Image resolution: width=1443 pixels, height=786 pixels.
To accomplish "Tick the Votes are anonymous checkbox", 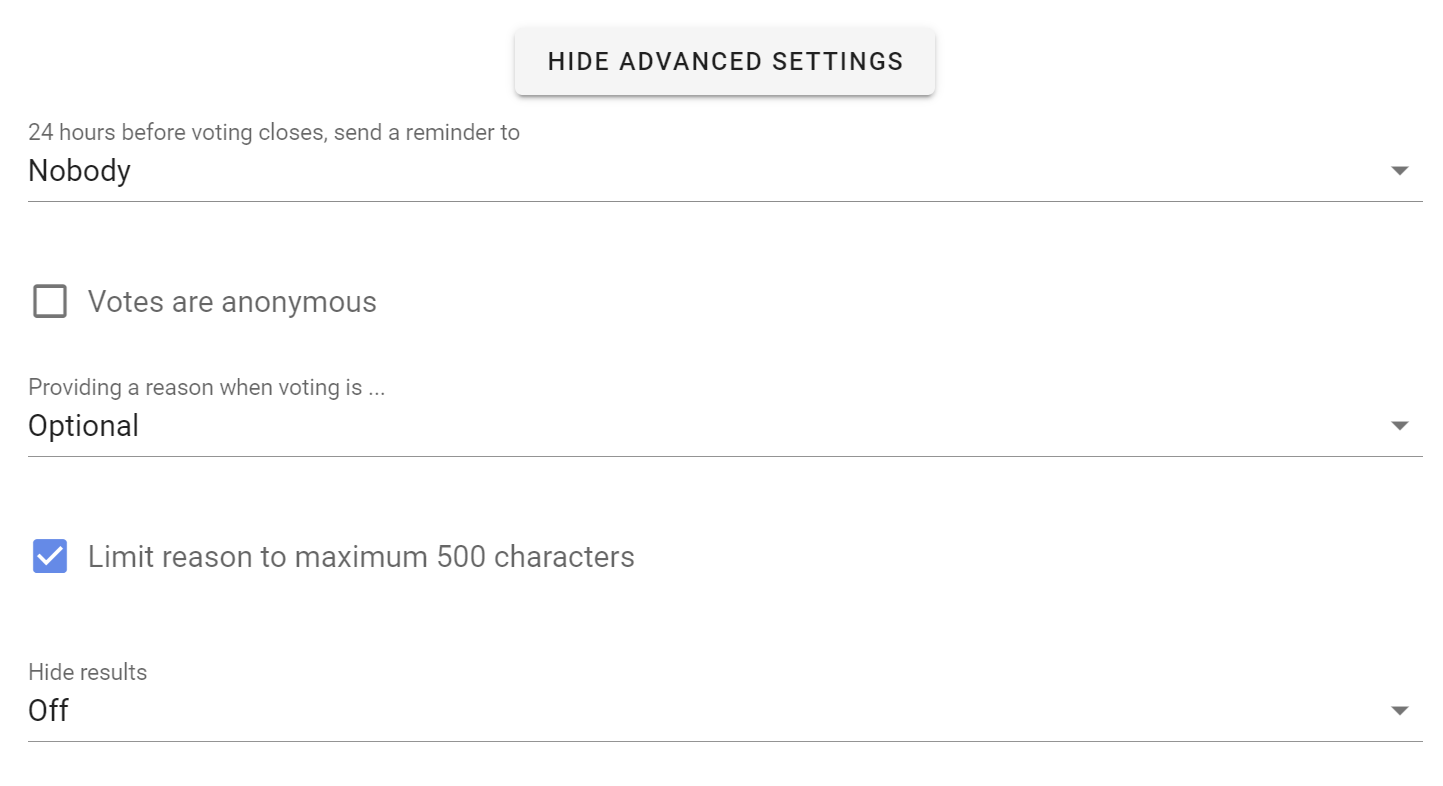I will 50,301.
